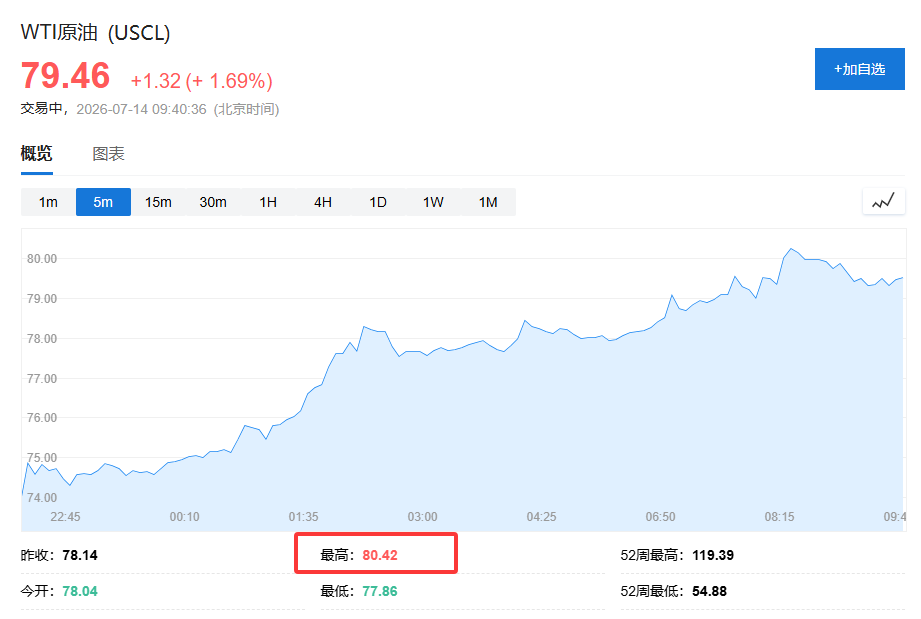
Task: Select the 30m interval
Action: click(x=213, y=202)
